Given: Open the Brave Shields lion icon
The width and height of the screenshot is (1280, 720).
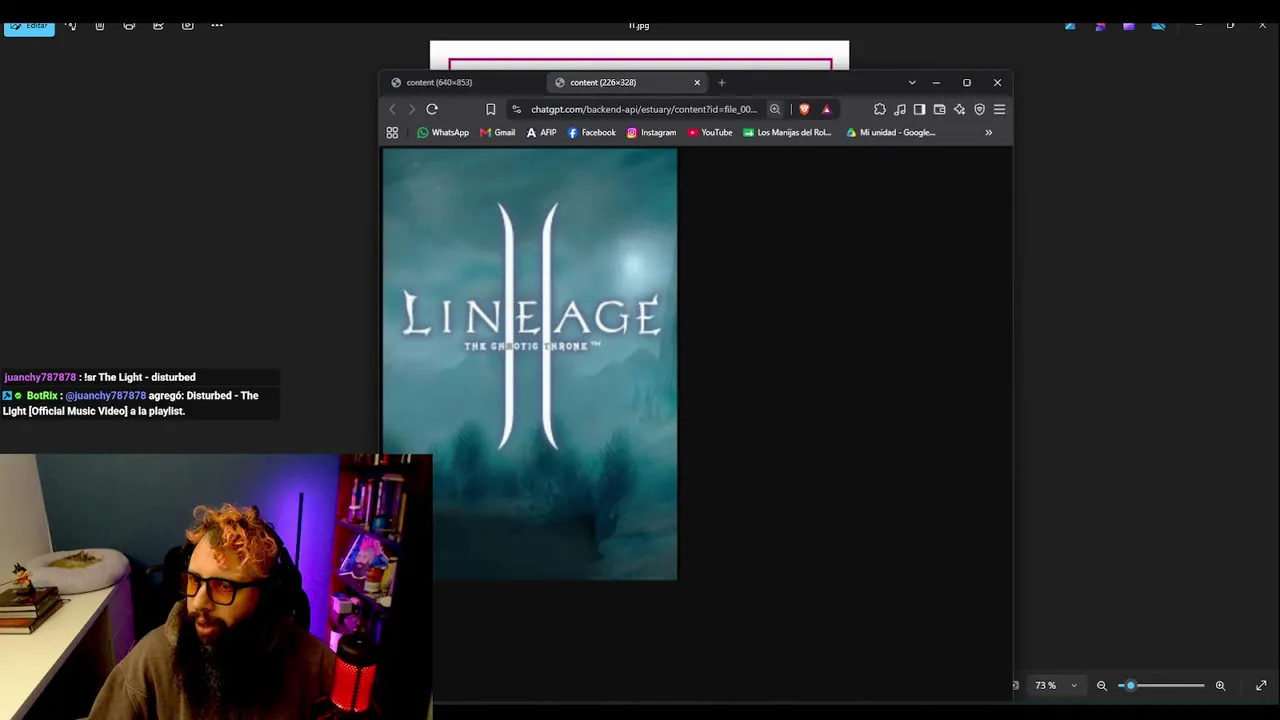Looking at the screenshot, I should [804, 109].
